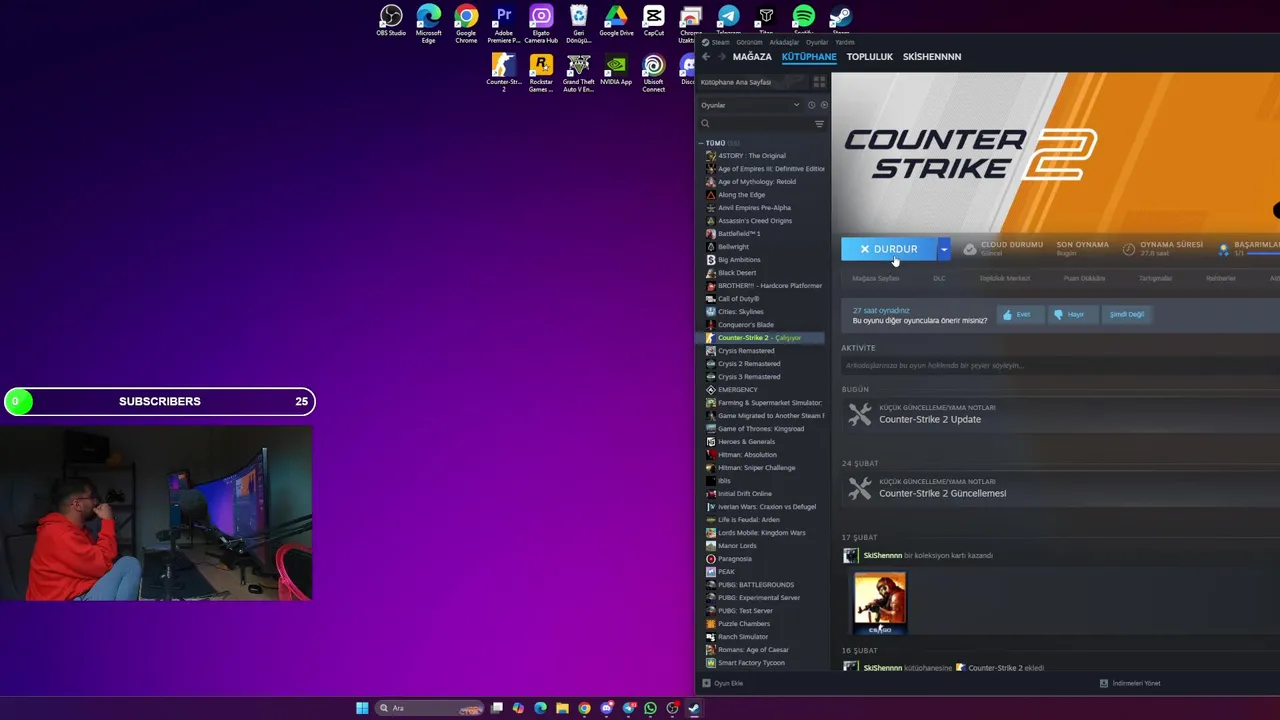Open the Arkadaşlar menu

784,42
